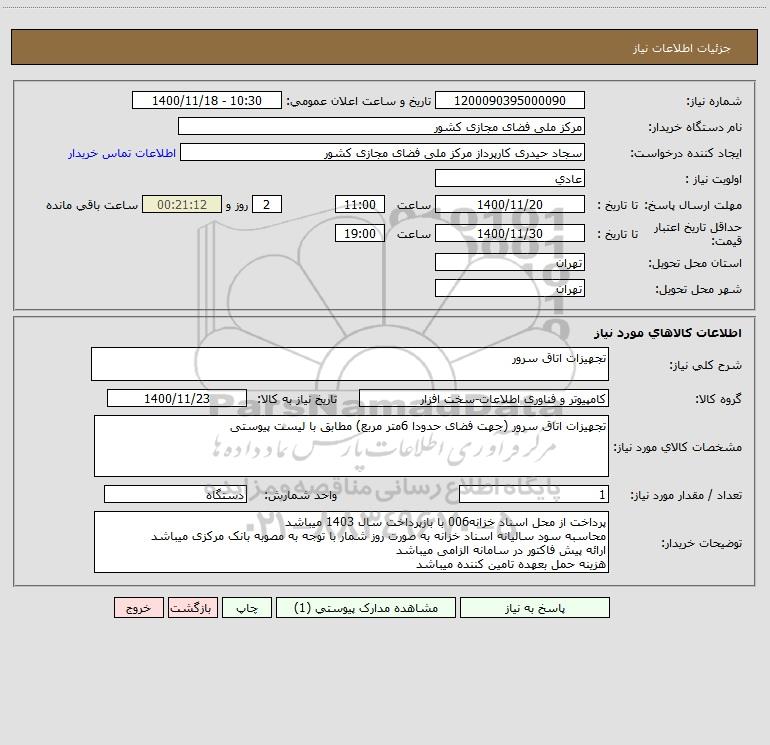Click unit of measure field 'دستگاه'
Viewport: 770px width, 745px height.
pos(175,494)
